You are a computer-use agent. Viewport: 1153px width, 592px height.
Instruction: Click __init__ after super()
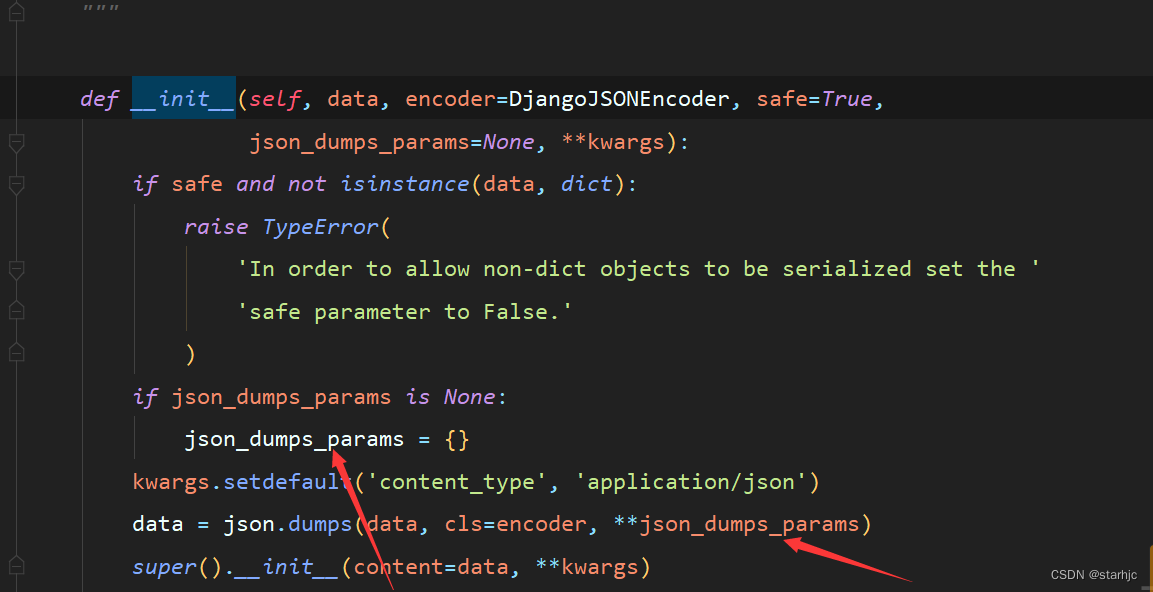coord(288,568)
